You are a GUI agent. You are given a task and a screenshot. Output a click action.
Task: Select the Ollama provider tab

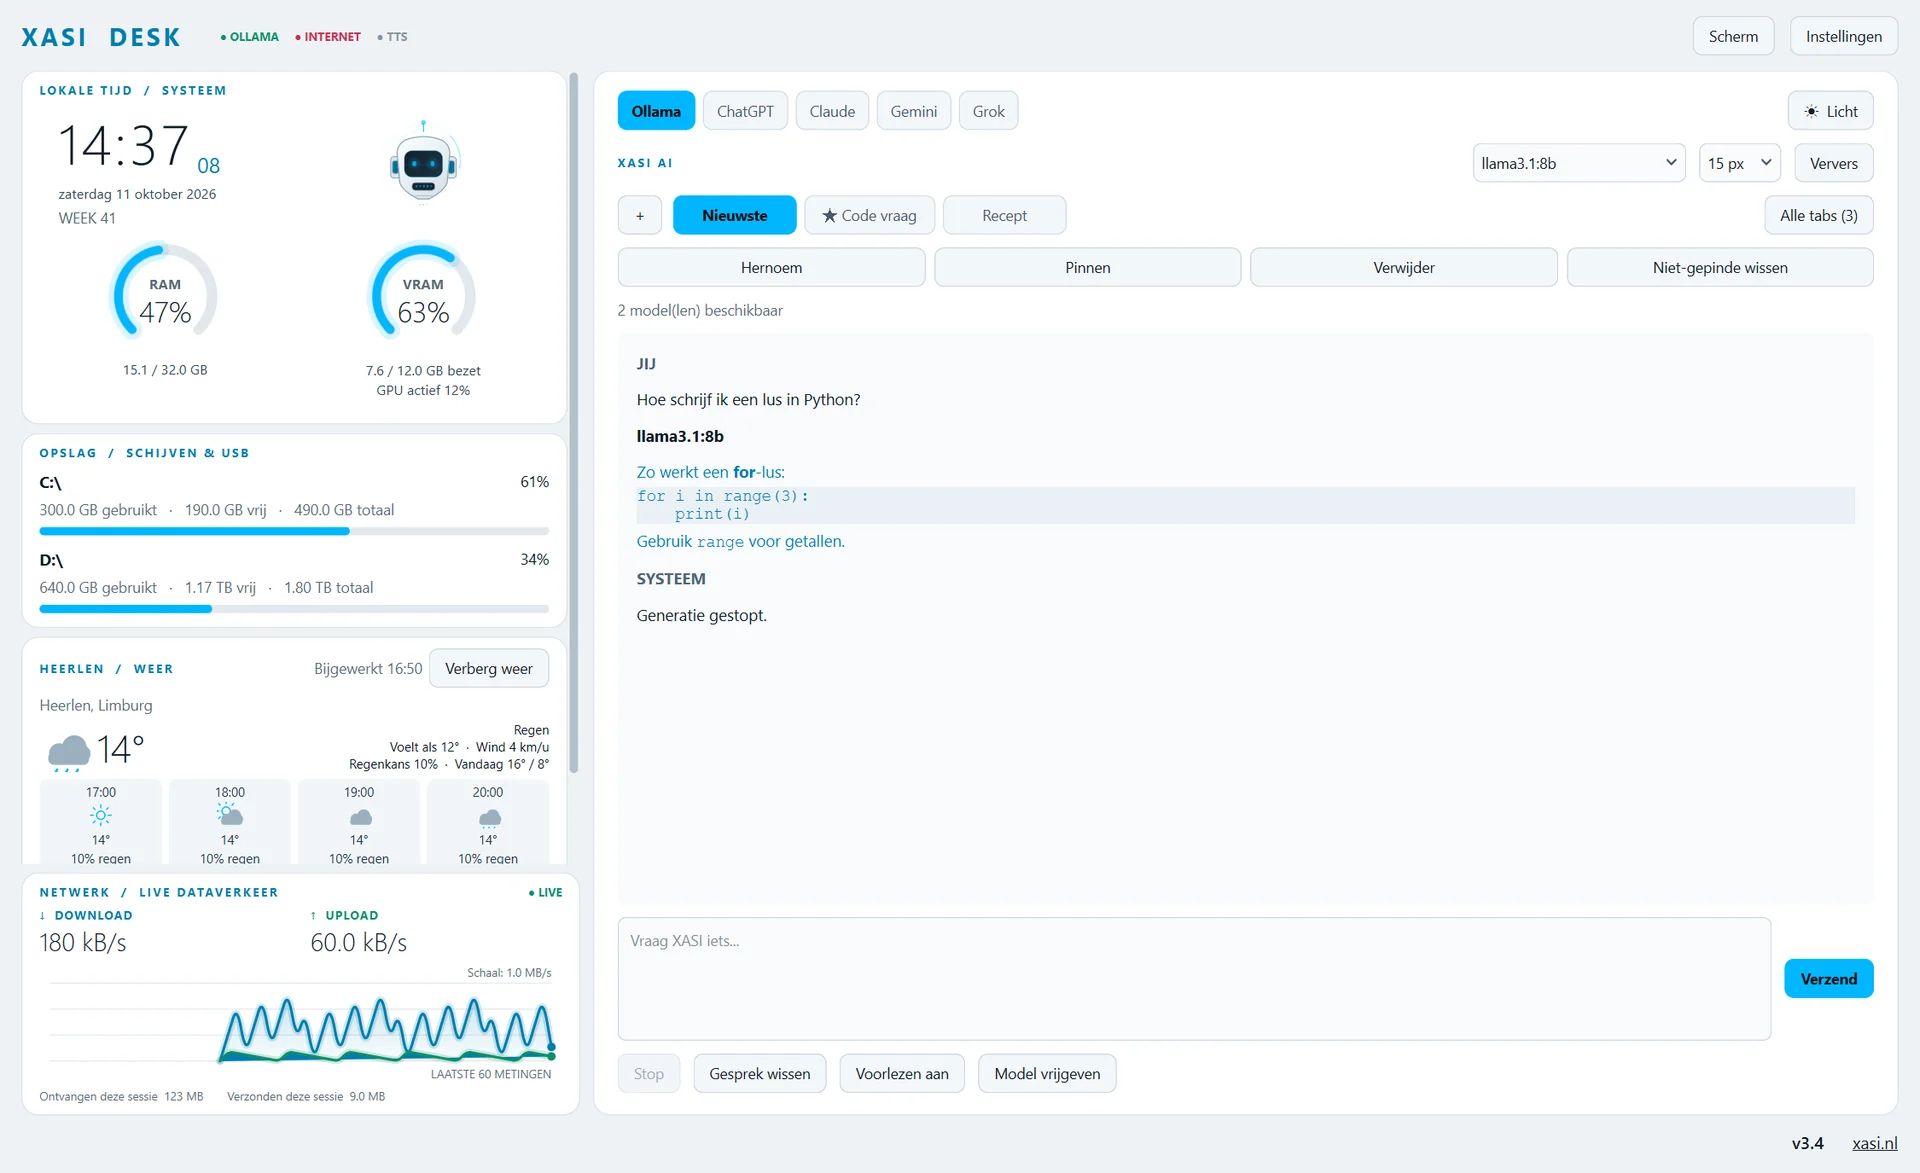656,111
